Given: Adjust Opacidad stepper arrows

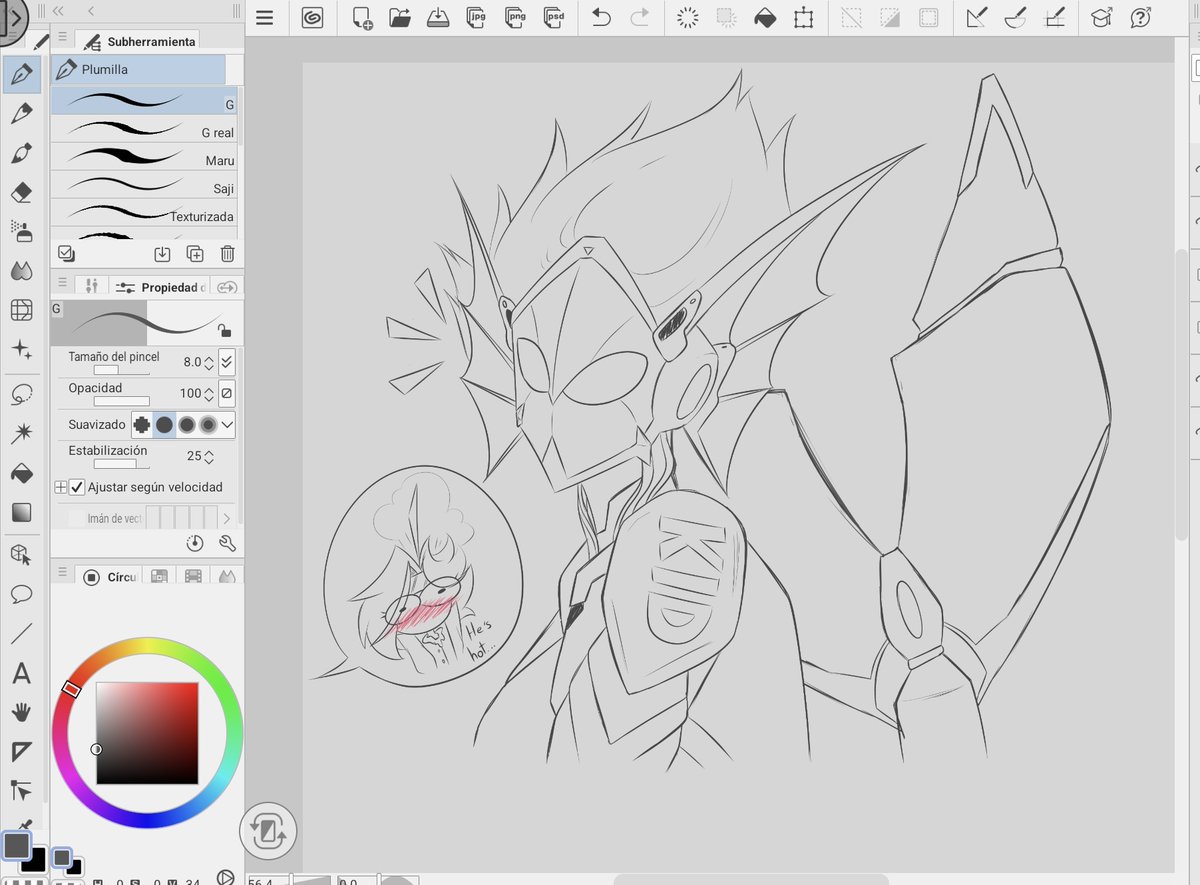Looking at the screenshot, I should click(209, 393).
